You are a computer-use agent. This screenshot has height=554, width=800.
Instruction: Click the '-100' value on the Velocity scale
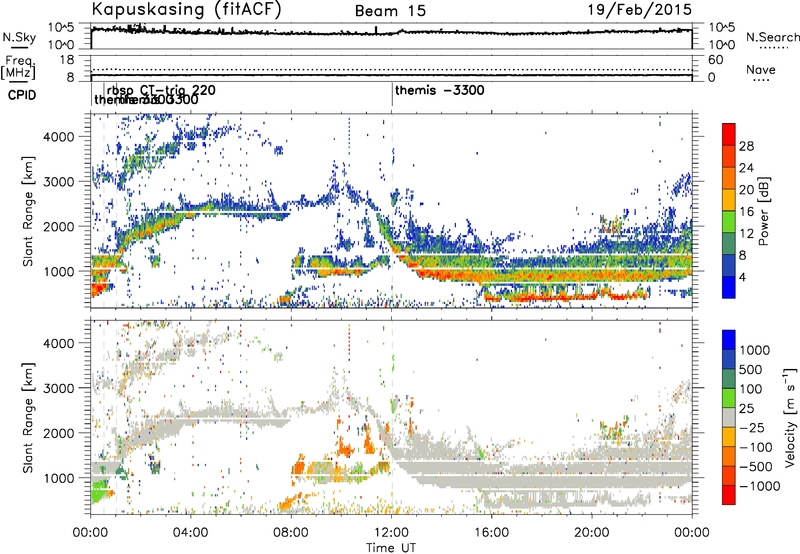point(756,447)
